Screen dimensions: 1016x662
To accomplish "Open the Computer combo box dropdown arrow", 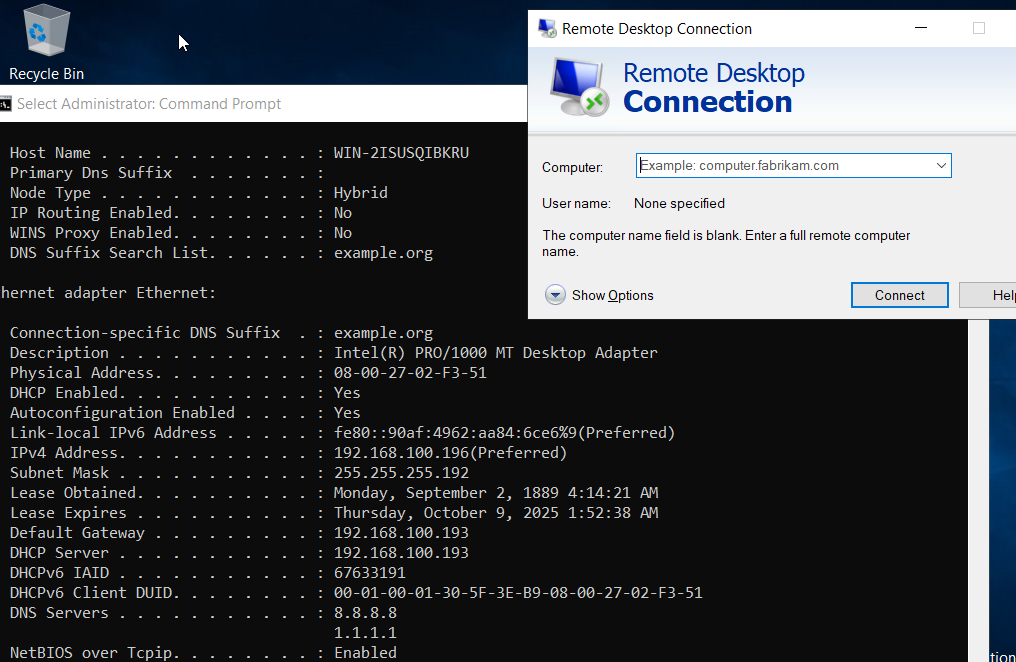I will tap(941, 165).
